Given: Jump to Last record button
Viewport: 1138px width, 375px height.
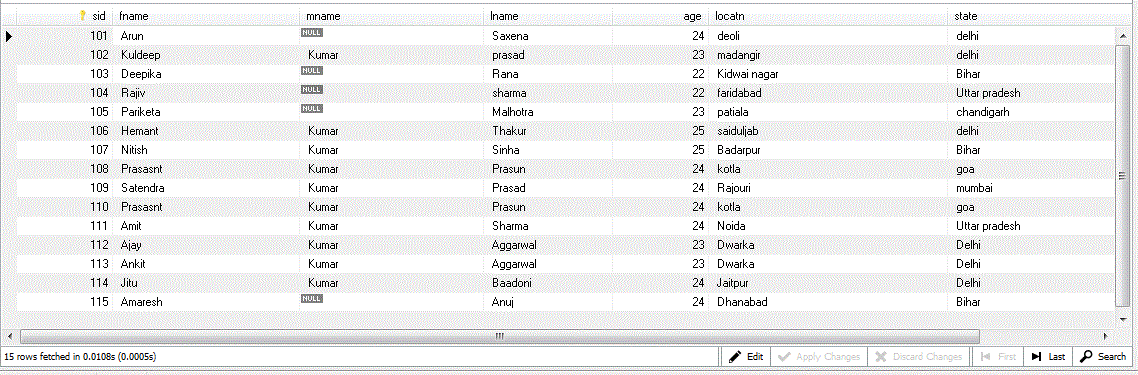Looking at the screenshot, I should point(1048,356).
